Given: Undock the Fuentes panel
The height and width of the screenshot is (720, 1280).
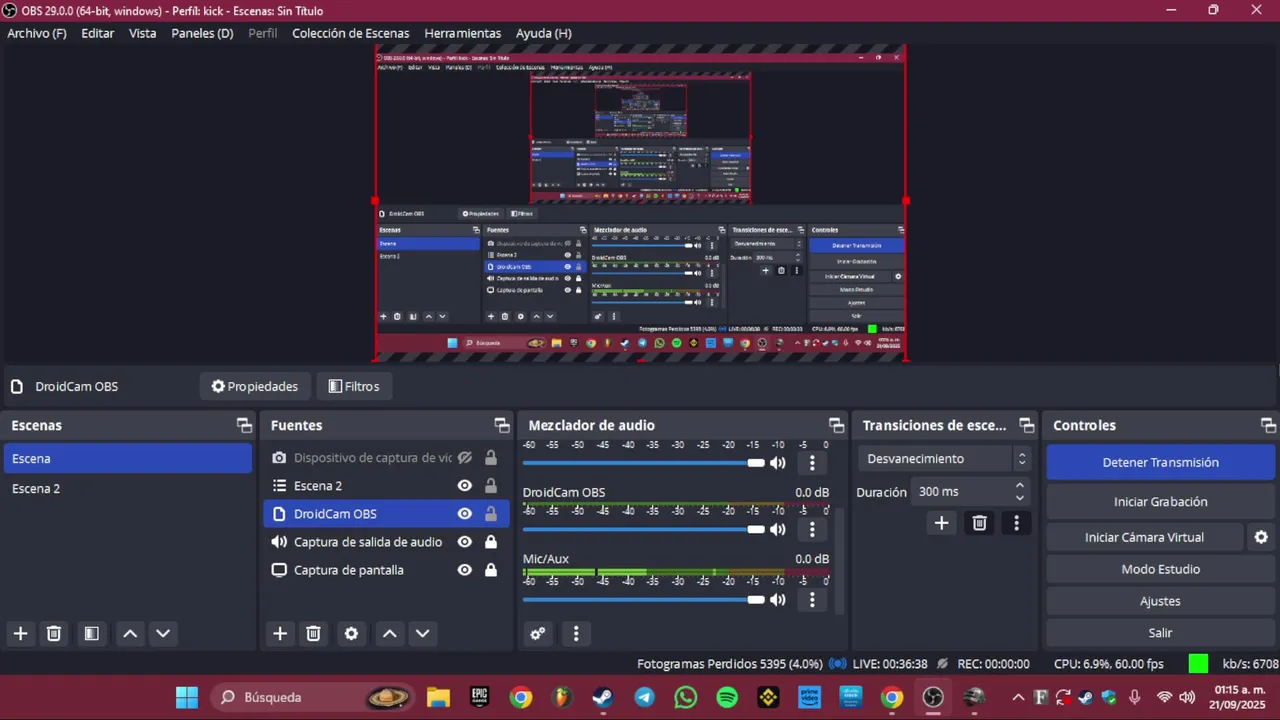Looking at the screenshot, I should 502,425.
